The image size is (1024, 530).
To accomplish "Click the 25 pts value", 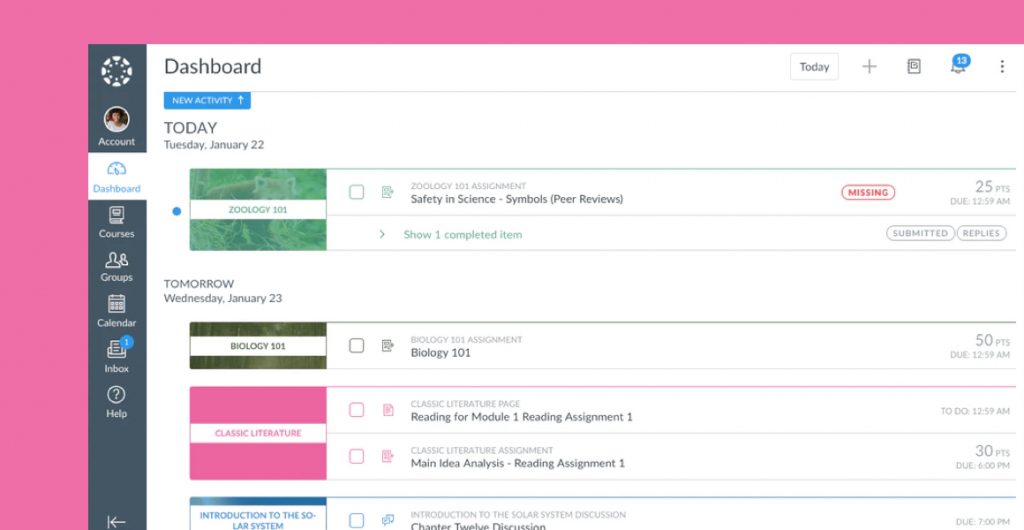I will click(993, 187).
